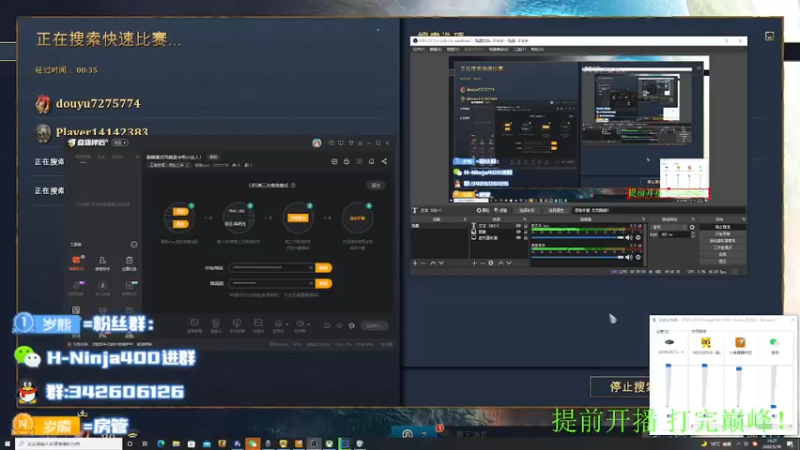Pop out the OBS controls dock

[x=743, y=219]
